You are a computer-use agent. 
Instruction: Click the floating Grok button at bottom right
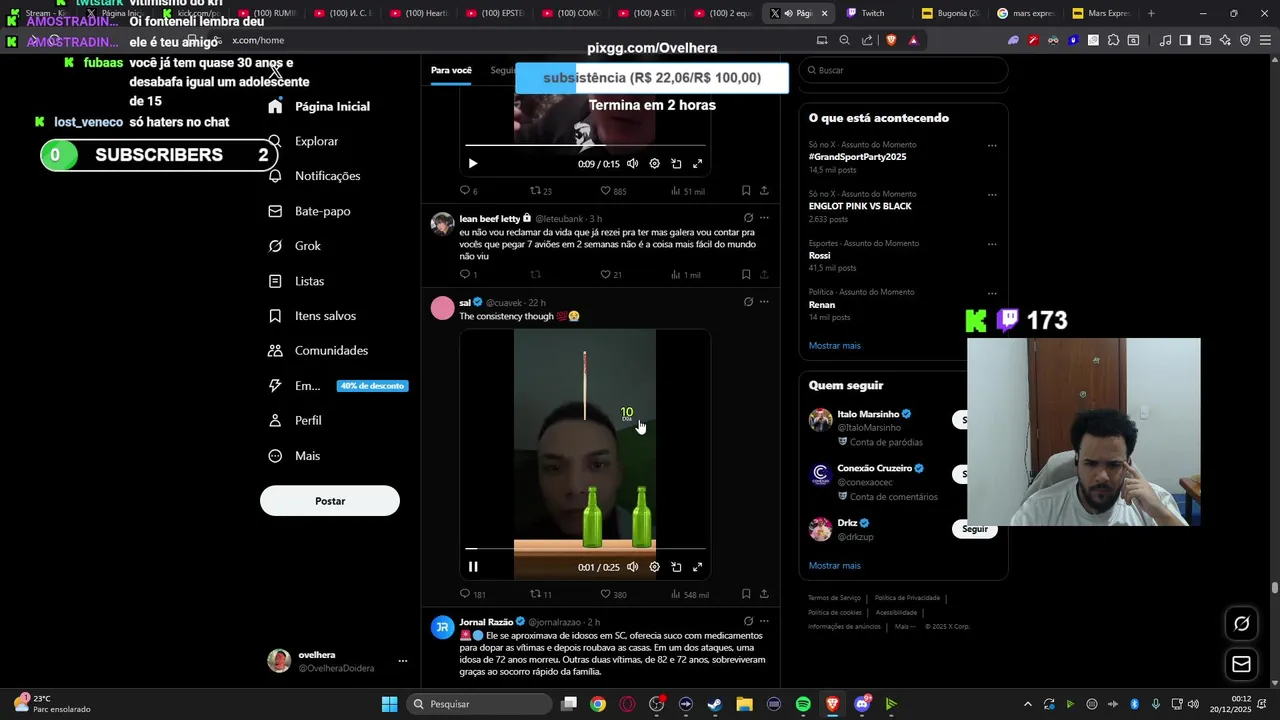tap(1241, 624)
